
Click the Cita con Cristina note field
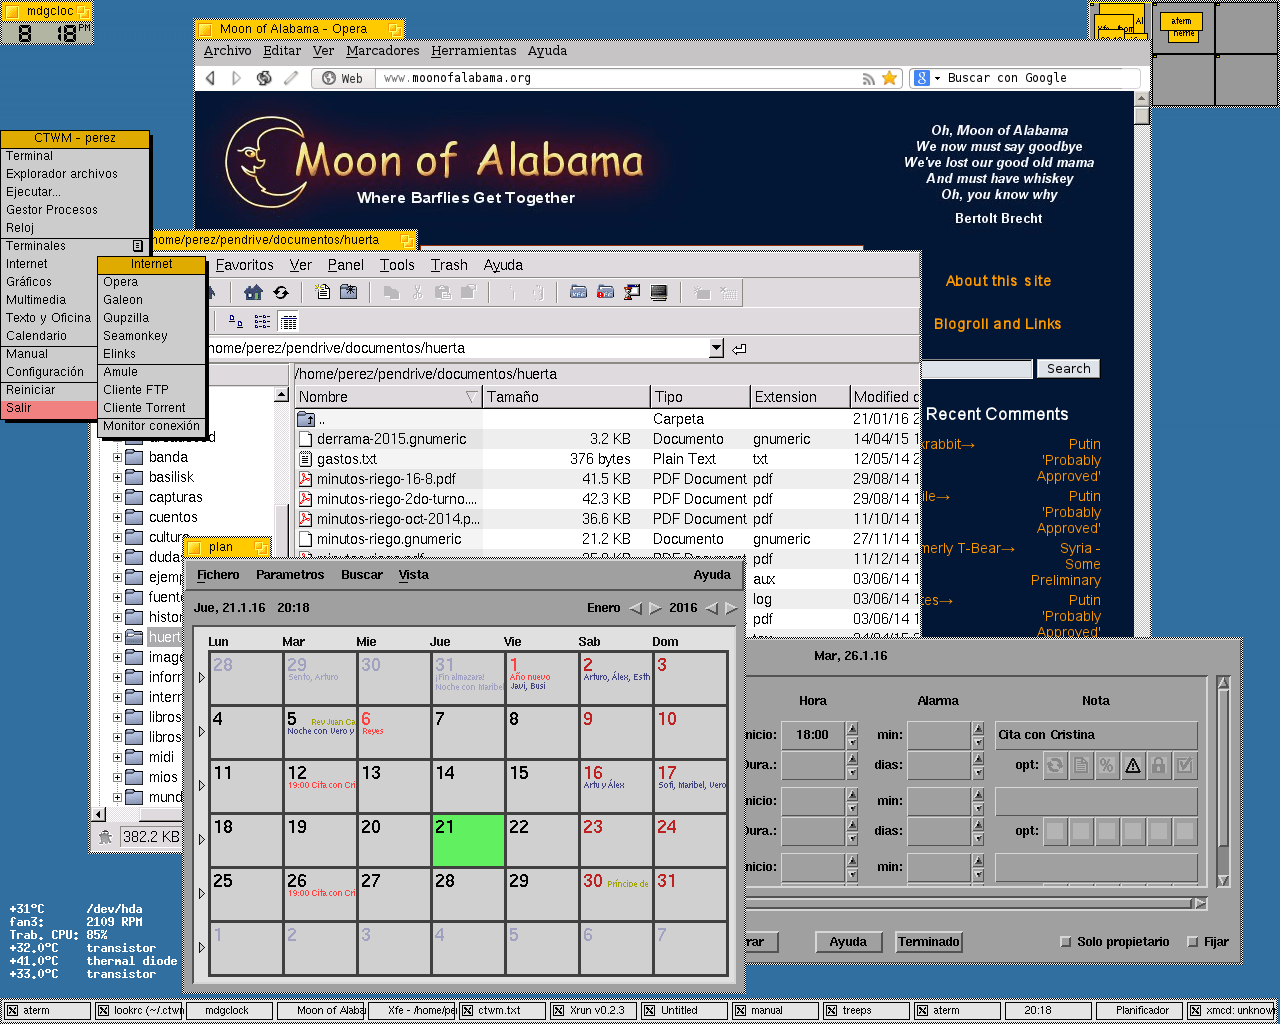click(1096, 735)
